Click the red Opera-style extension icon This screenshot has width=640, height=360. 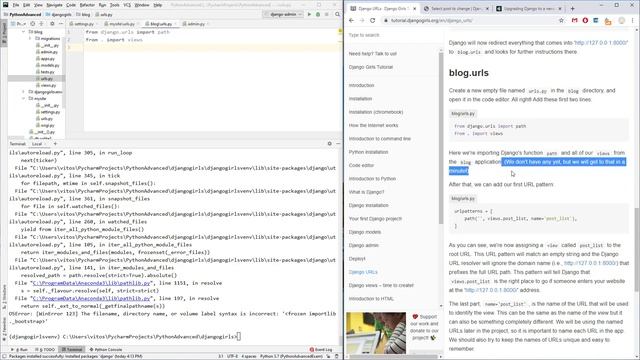pyautogui.click(x=585, y=20)
